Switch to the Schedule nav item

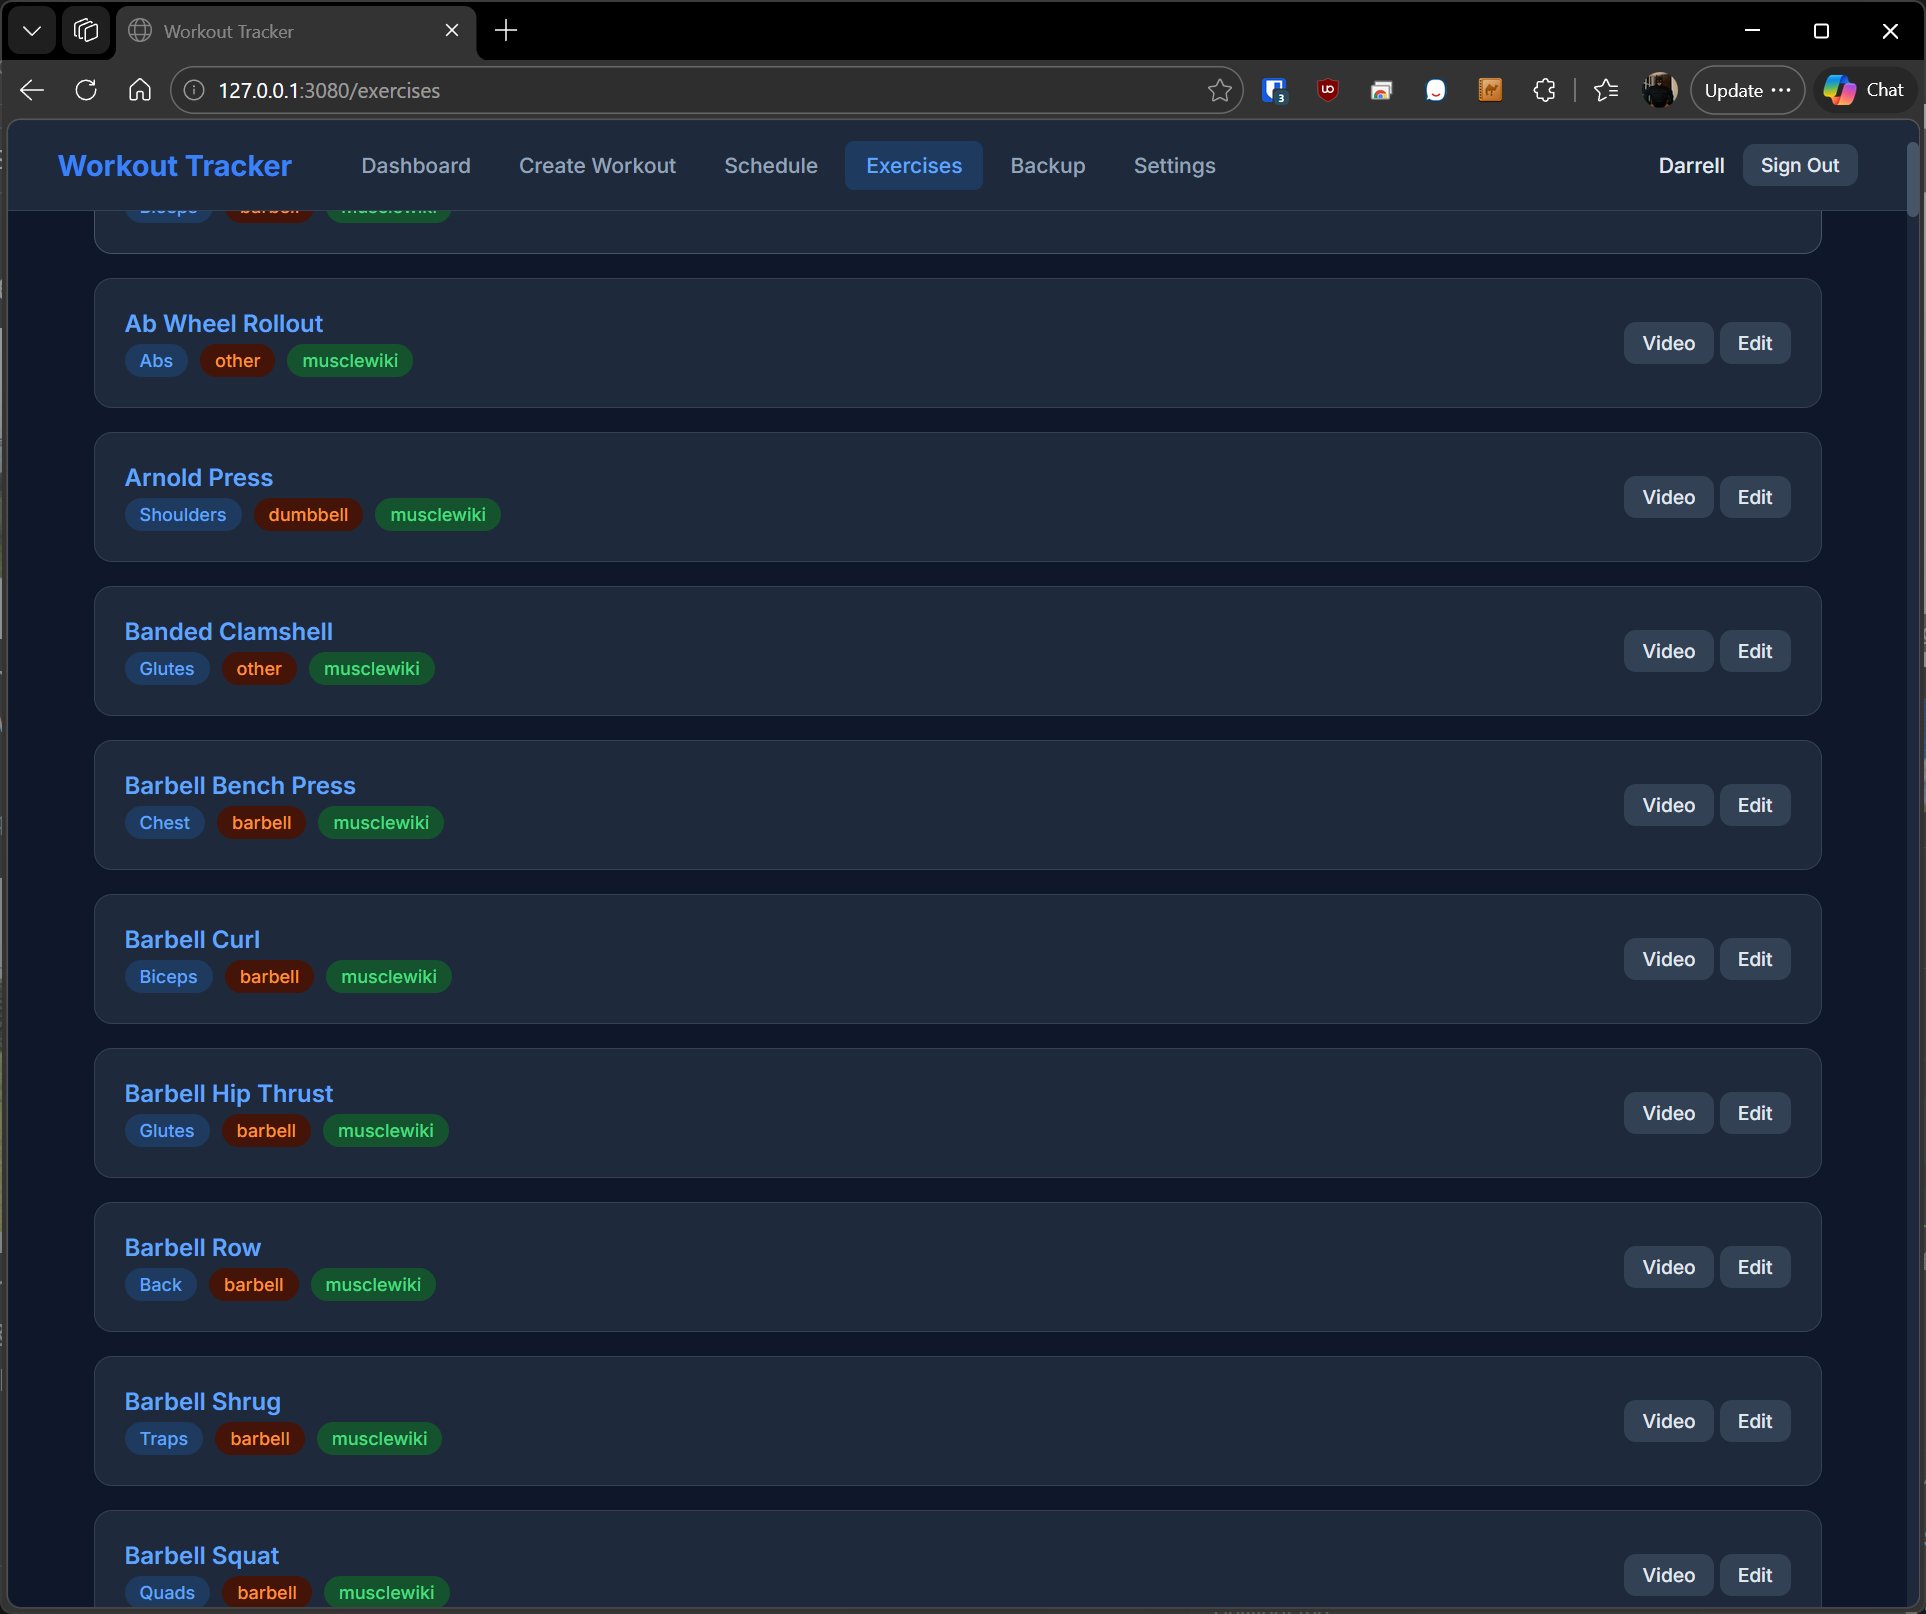coord(770,165)
